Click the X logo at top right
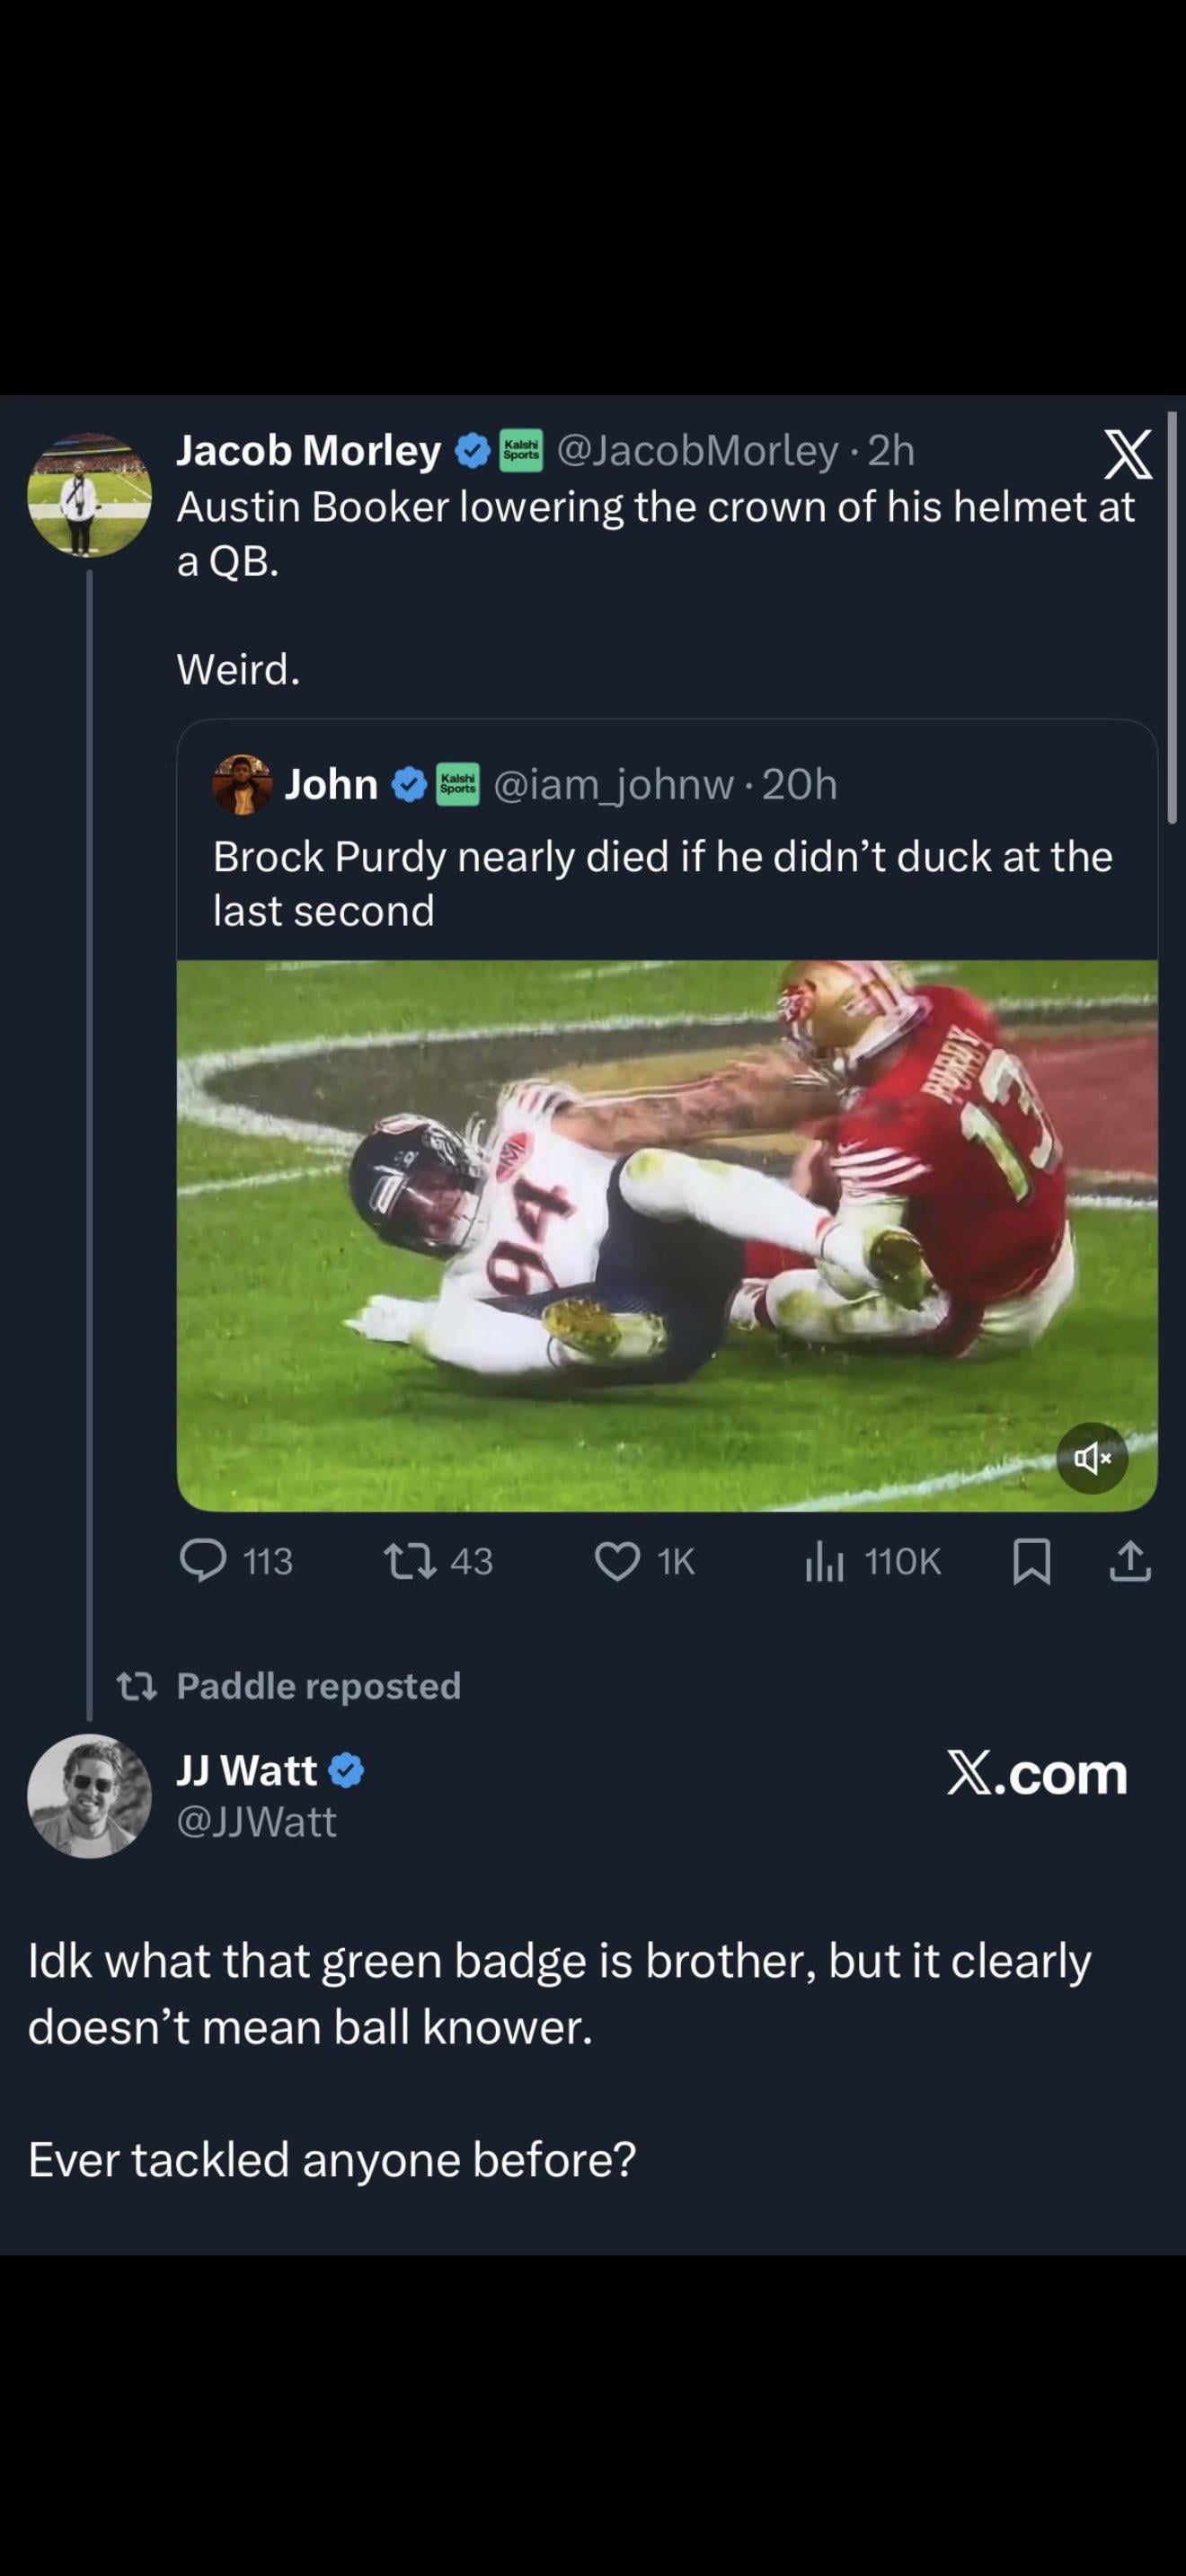This screenshot has width=1186, height=2576. [x=1127, y=455]
